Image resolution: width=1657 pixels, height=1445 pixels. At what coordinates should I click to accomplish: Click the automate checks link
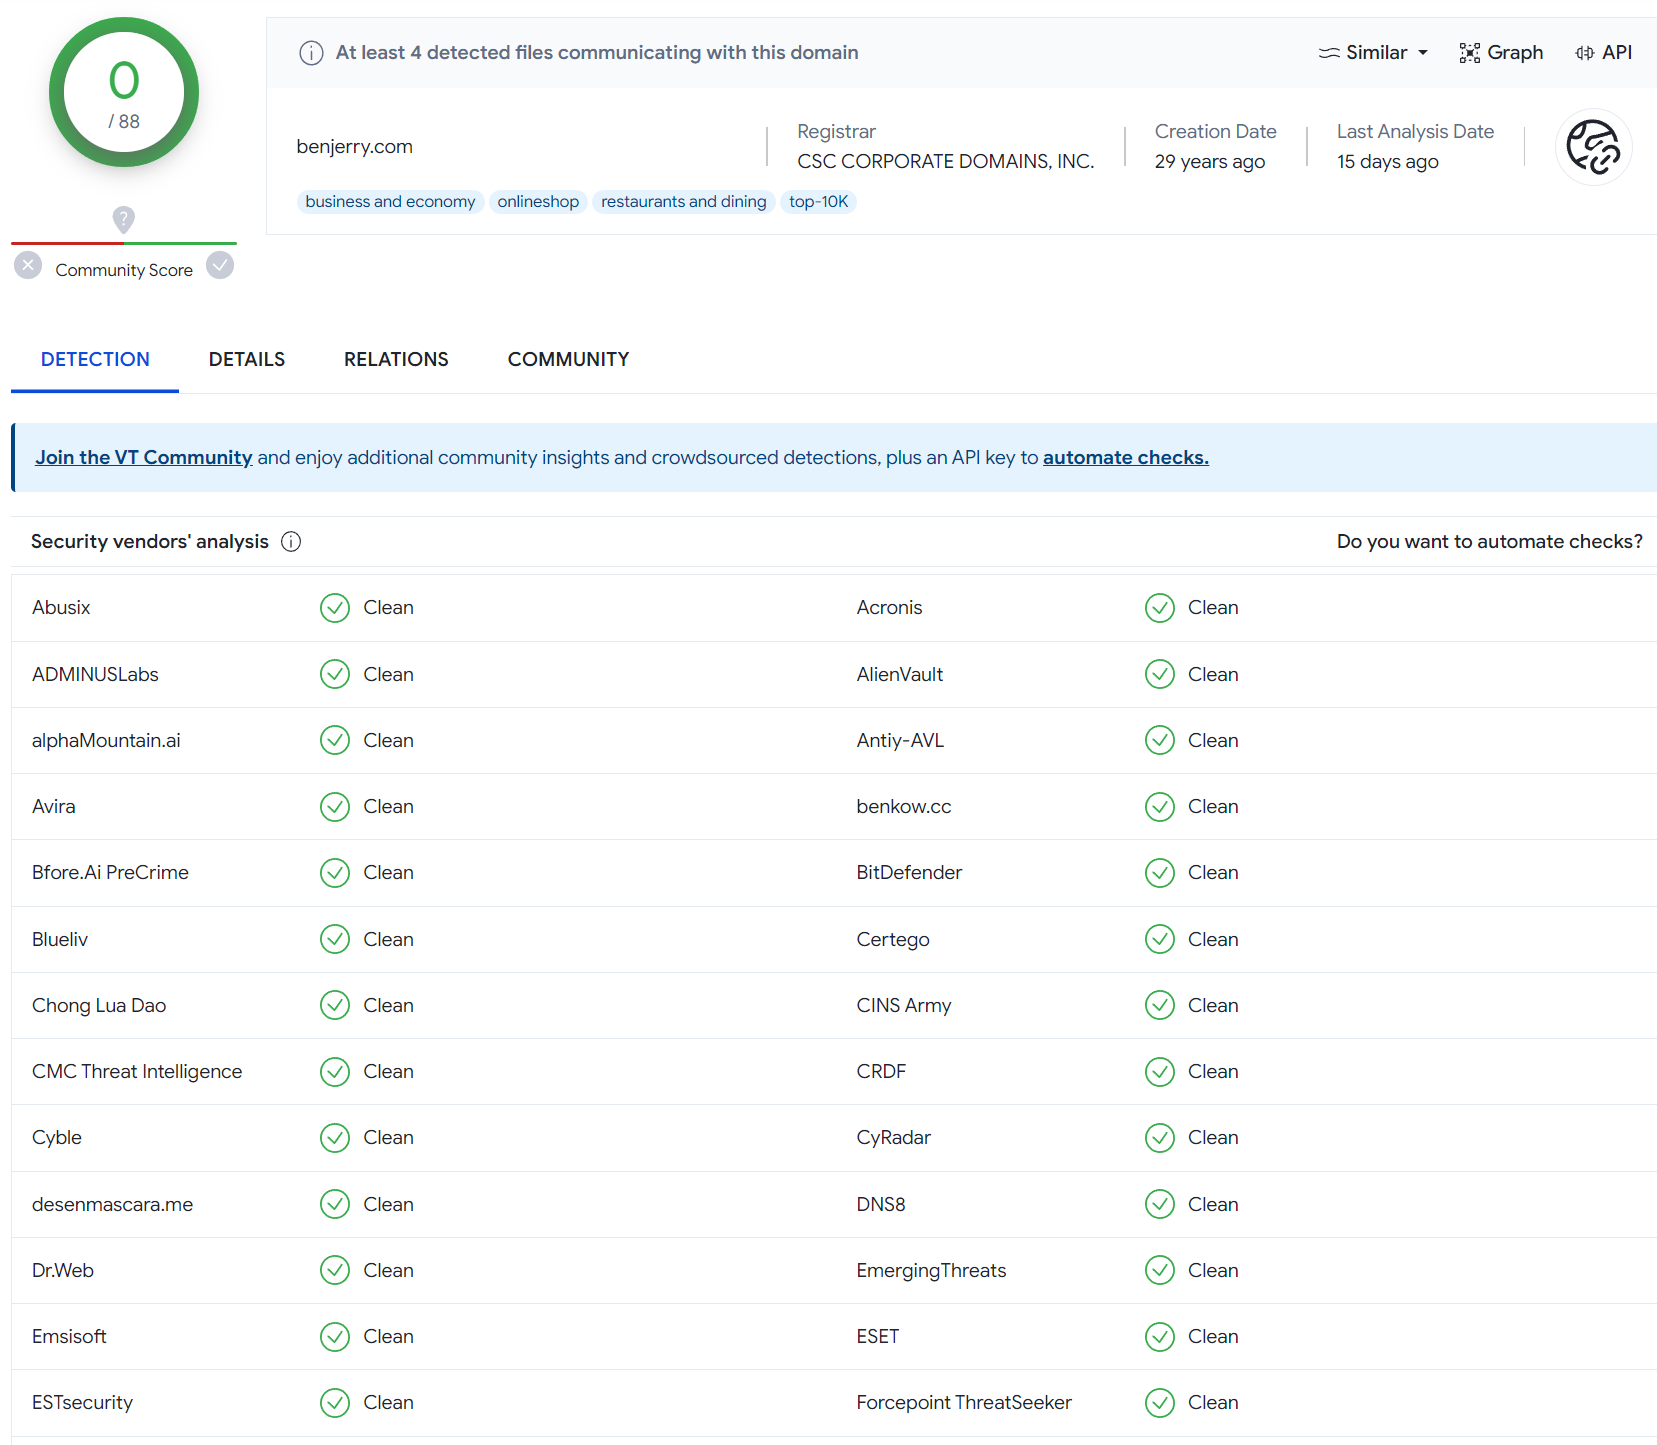pos(1126,458)
